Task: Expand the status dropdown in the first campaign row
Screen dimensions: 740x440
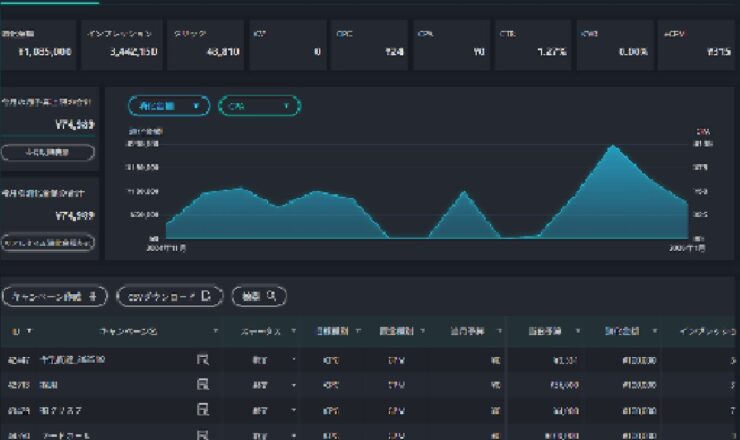Action: point(294,359)
